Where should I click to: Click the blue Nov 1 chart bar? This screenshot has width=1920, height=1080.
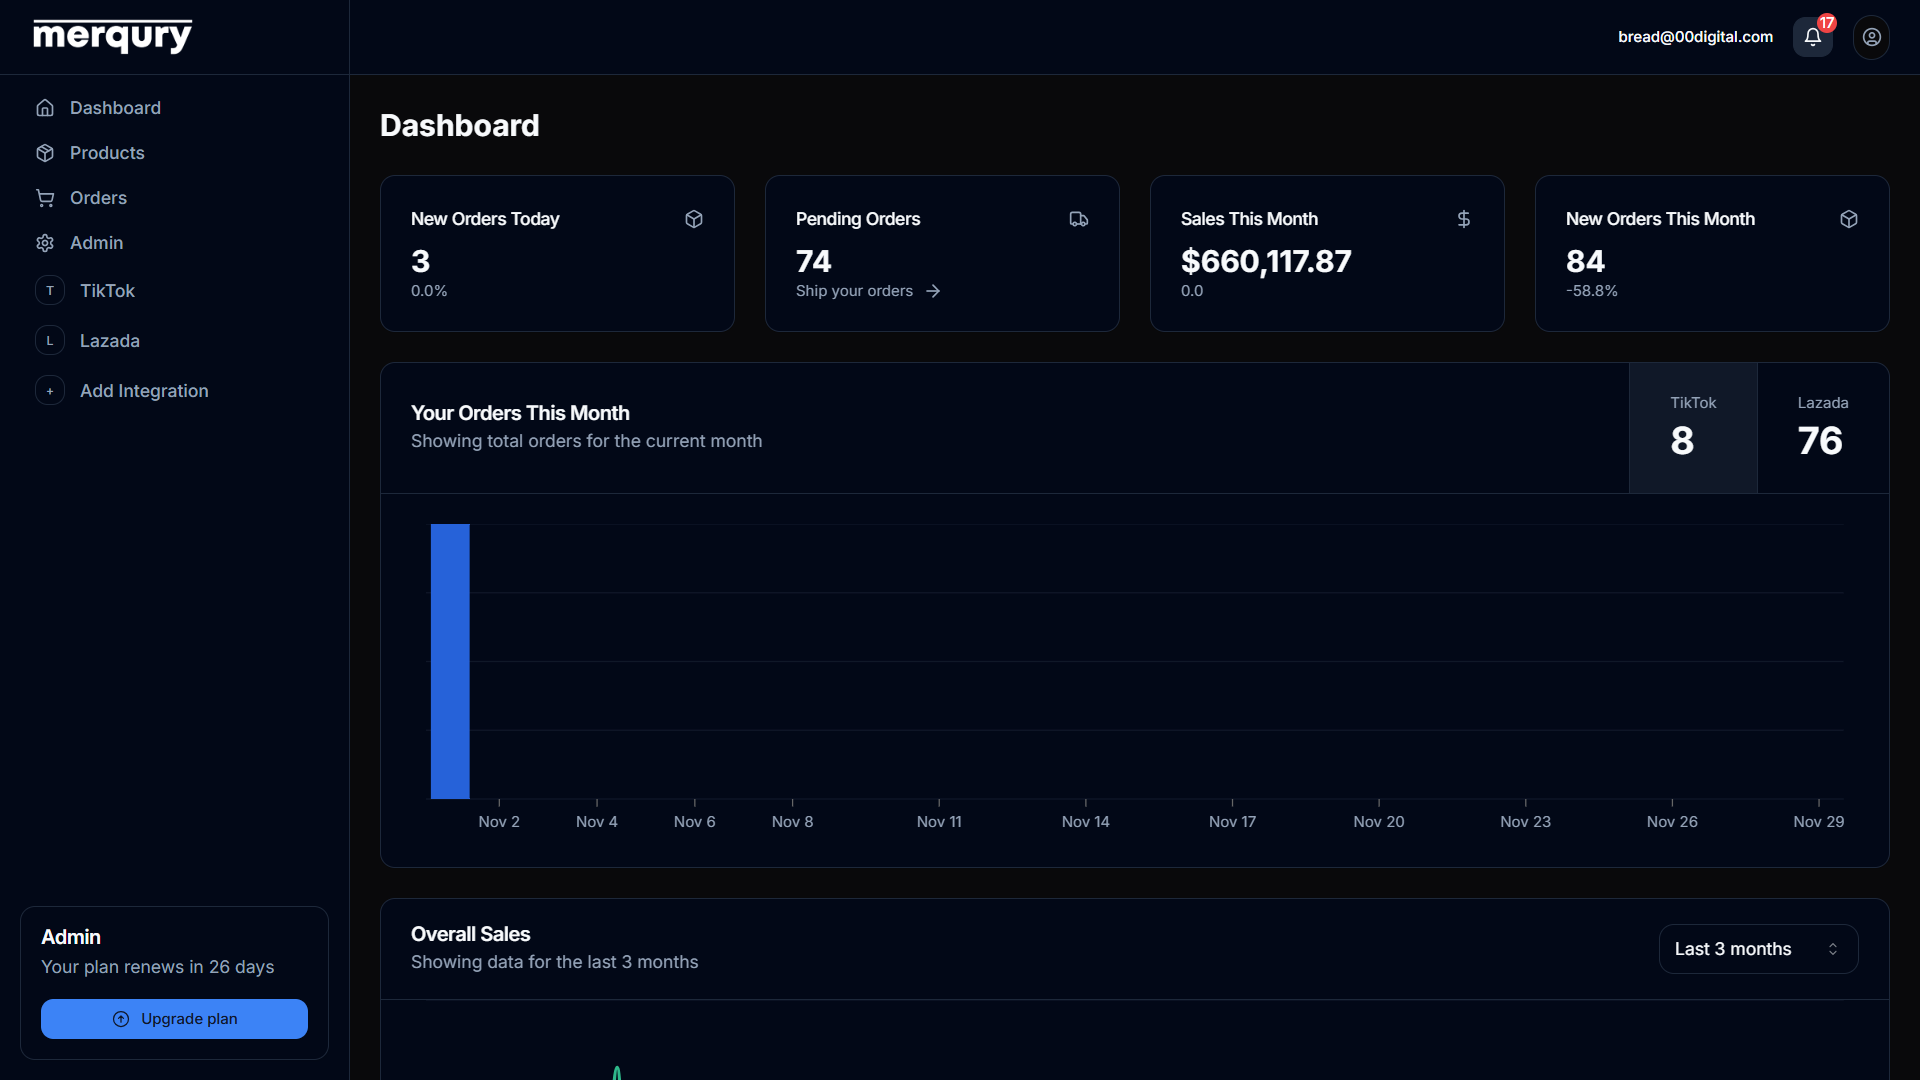(x=450, y=661)
